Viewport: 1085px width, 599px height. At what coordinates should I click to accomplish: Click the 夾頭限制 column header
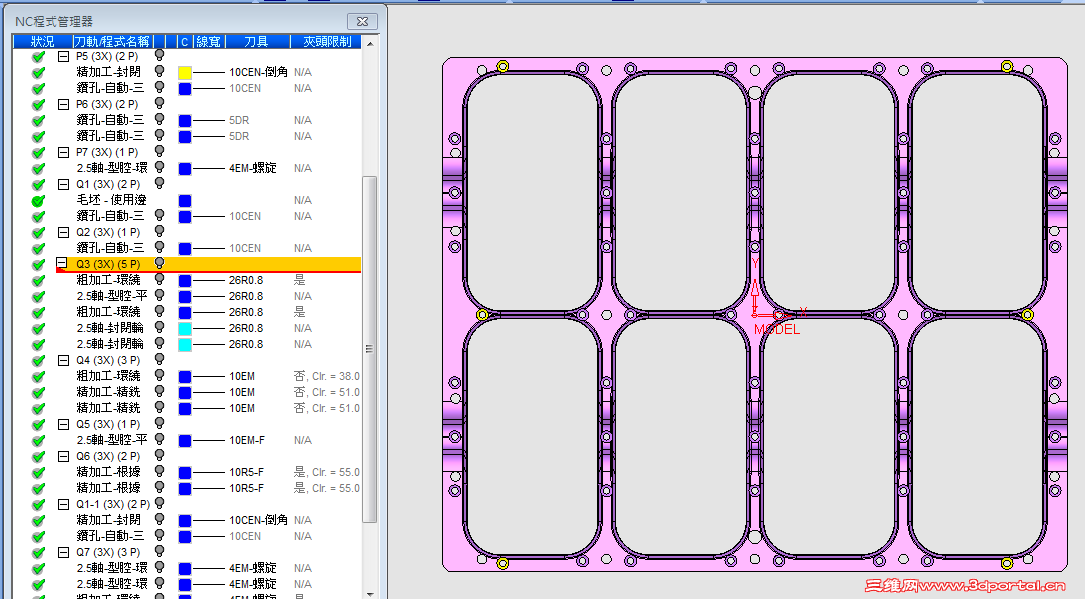point(327,42)
